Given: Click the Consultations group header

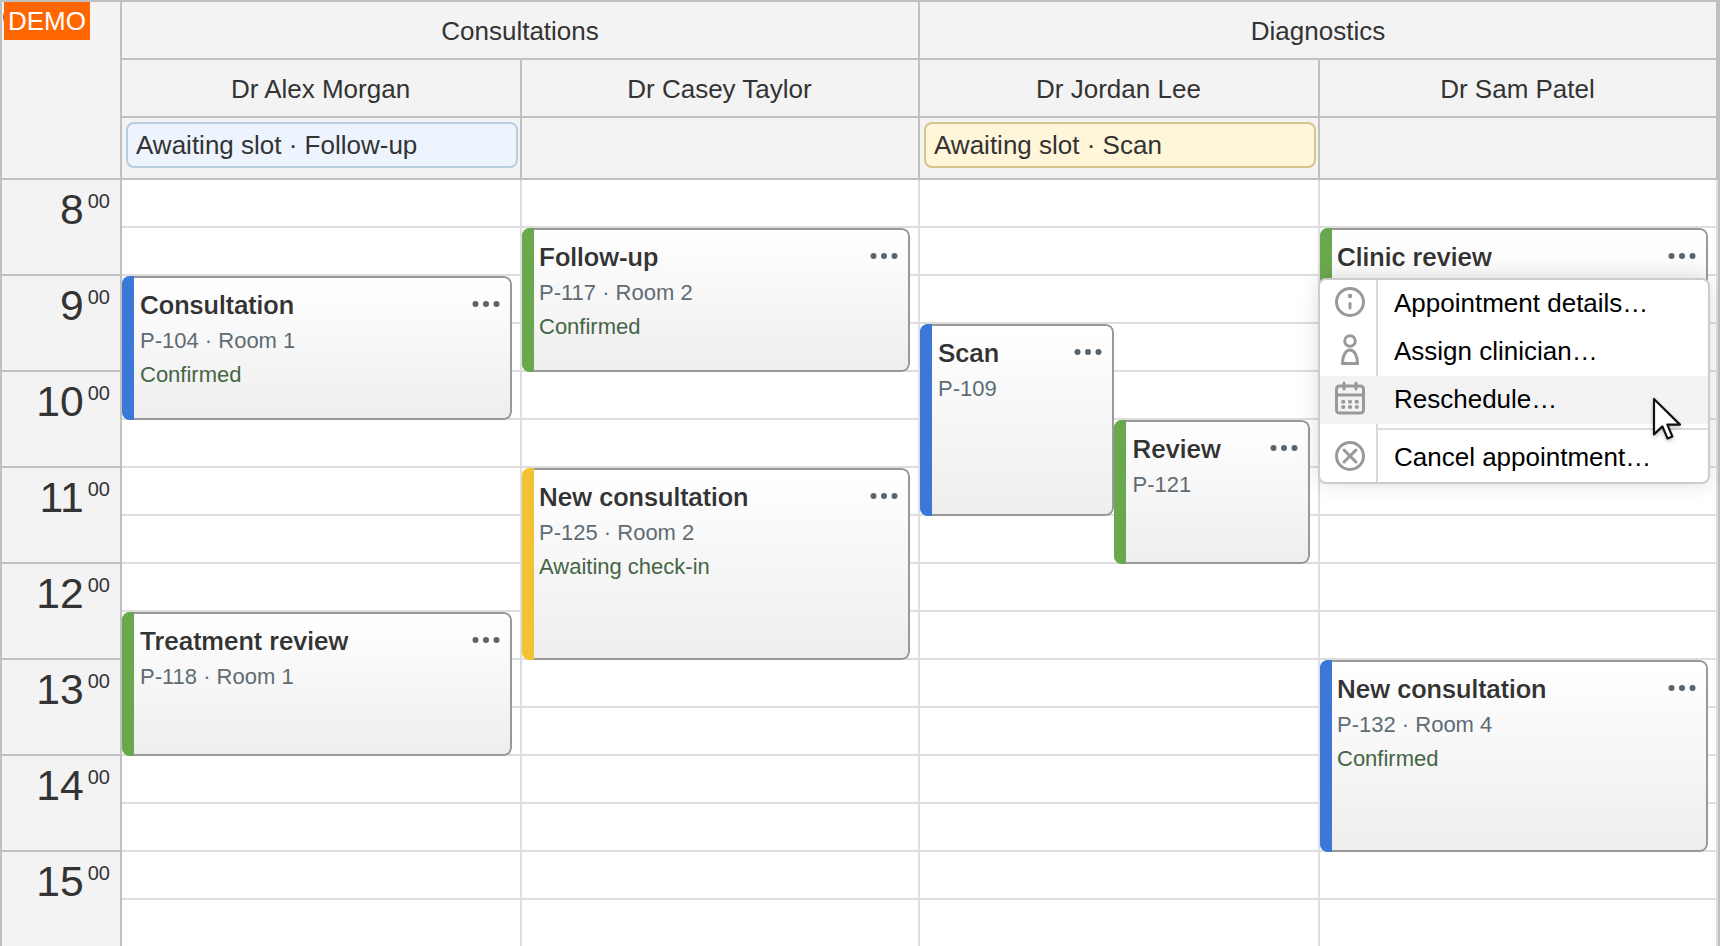Looking at the screenshot, I should (x=520, y=31).
